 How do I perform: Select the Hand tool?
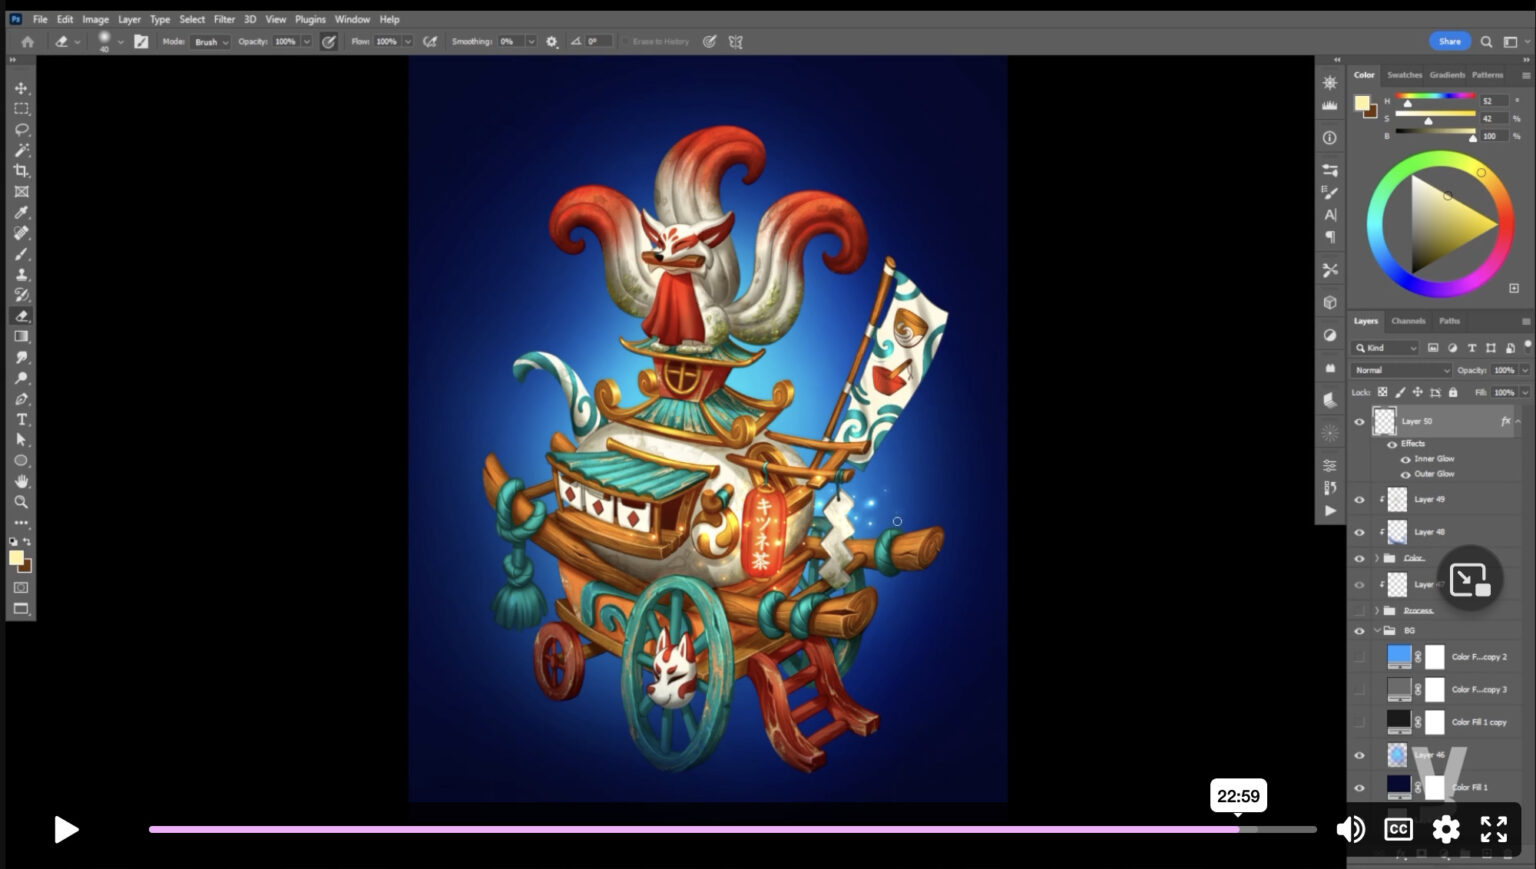[21, 481]
